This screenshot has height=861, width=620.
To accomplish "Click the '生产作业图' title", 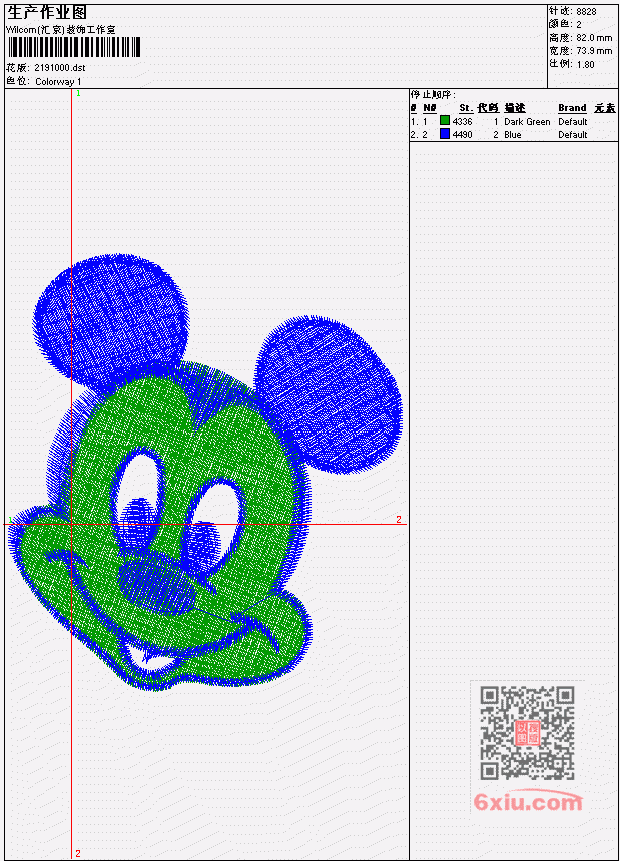I will click(47, 13).
